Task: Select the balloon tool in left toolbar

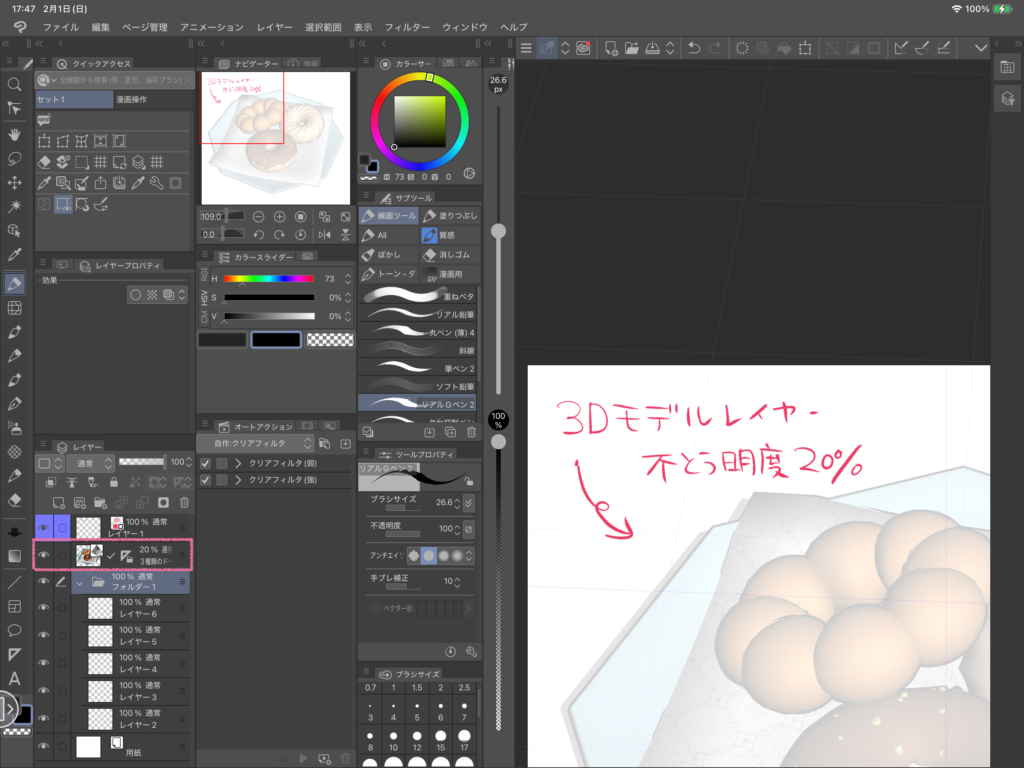Action: pos(14,630)
